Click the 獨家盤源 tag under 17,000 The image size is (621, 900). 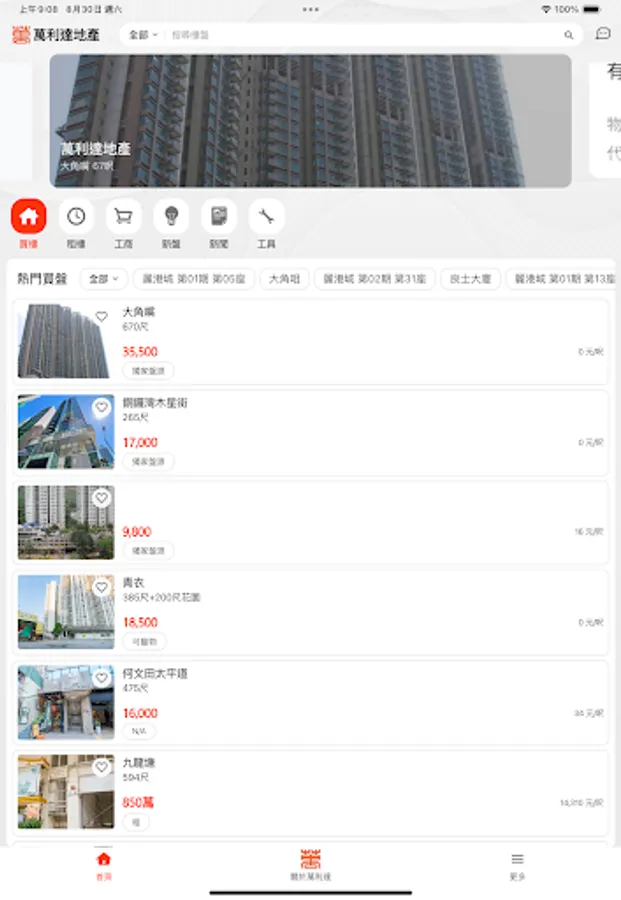tap(148, 461)
